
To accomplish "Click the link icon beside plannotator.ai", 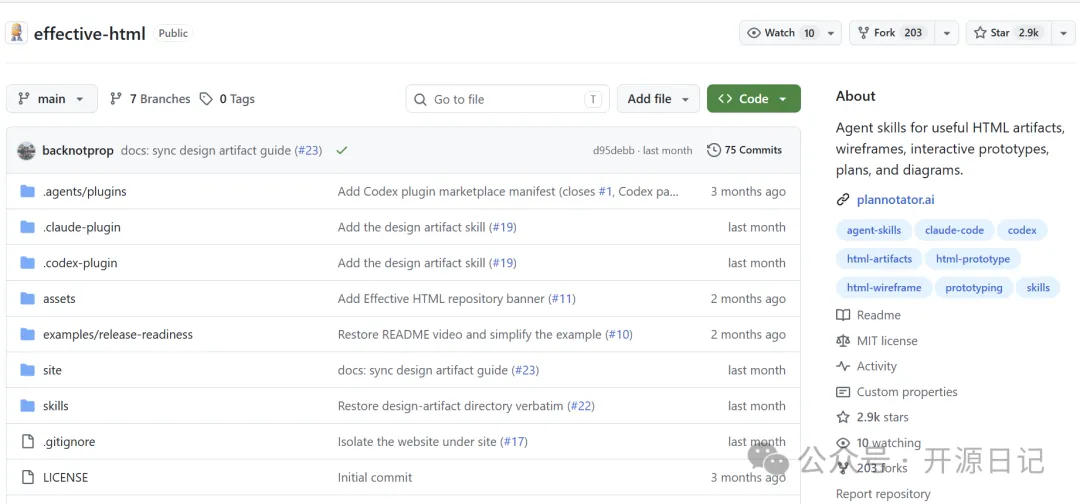I will tap(843, 200).
